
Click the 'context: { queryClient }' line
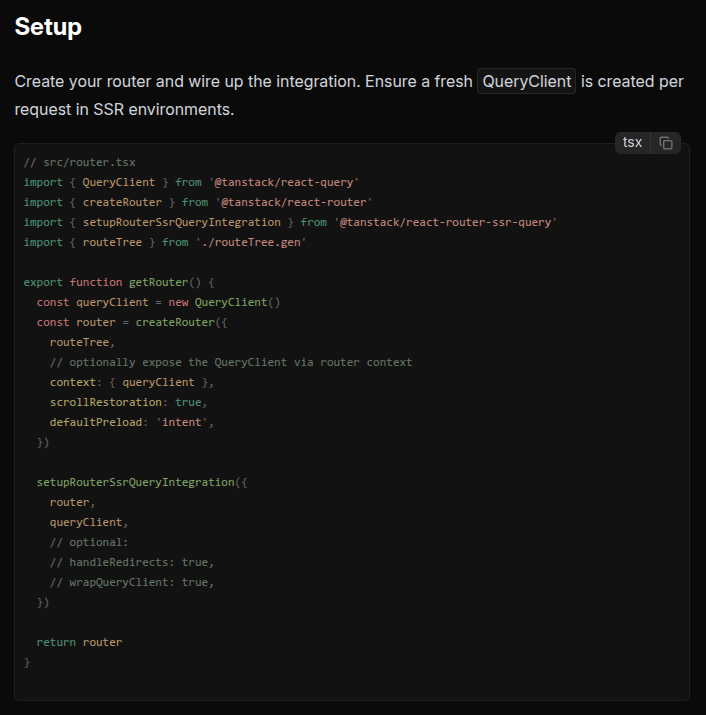[132, 382]
